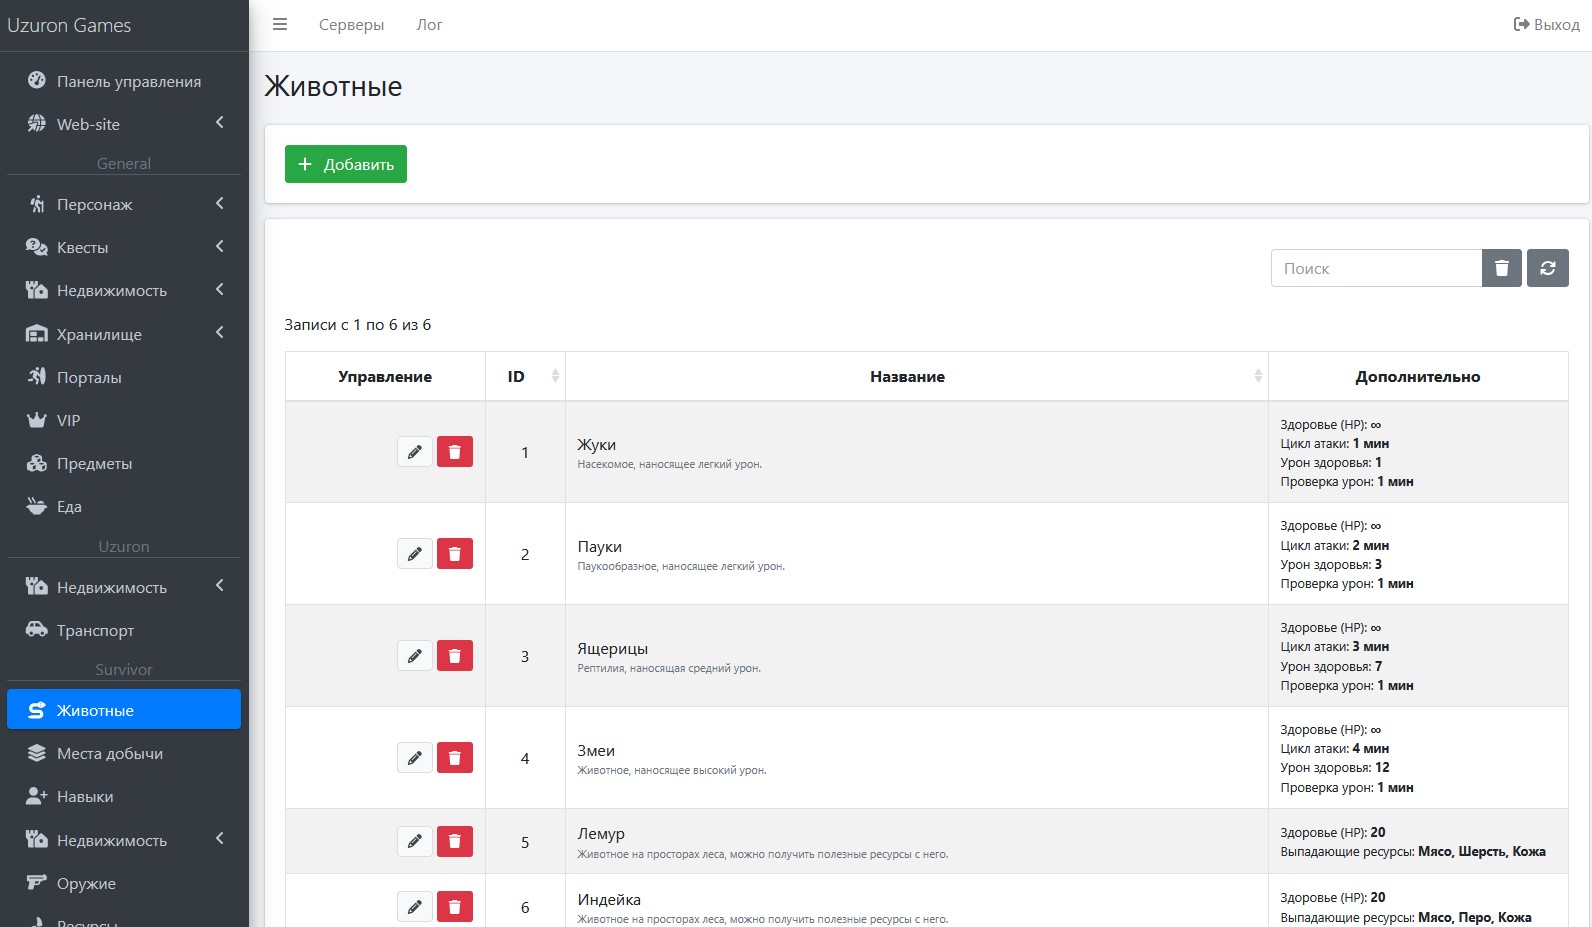Edit the Лемур animal entry

pos(415,842)
